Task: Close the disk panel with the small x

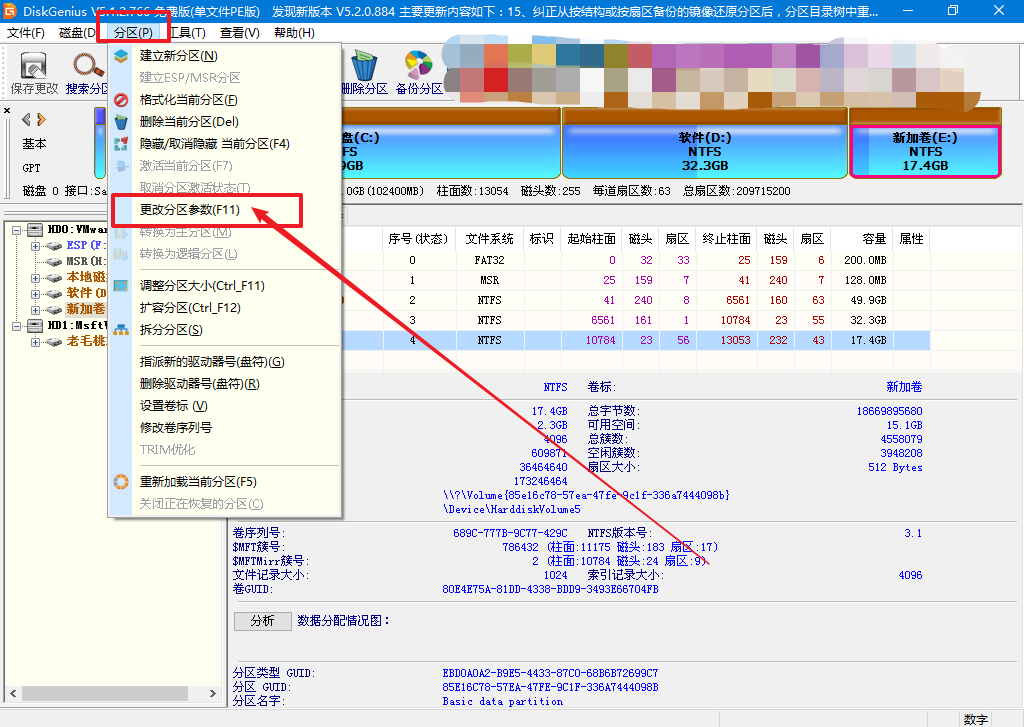Action: pos(7,110)
